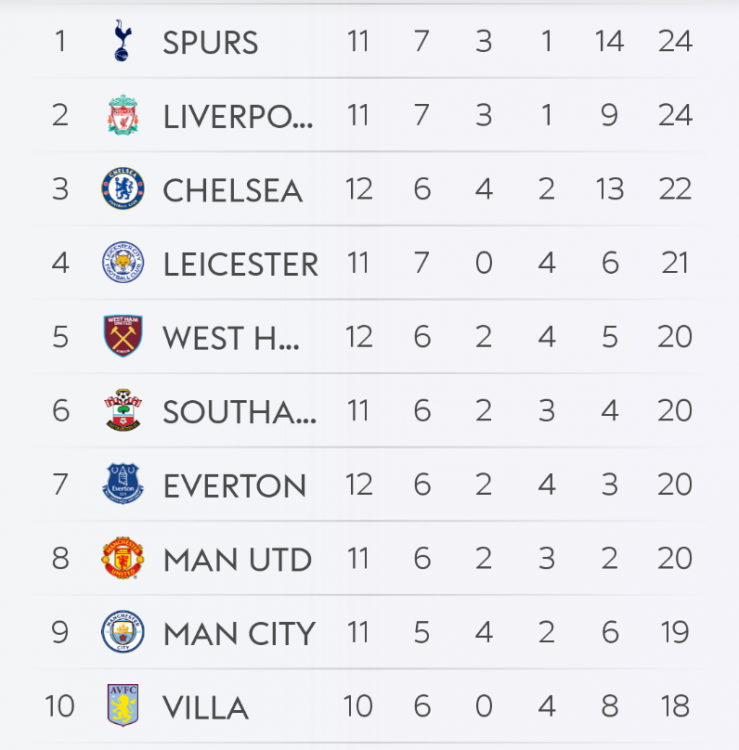Click the Aston Villa AVFC crest
This screenshot has height=750, width=739.
coord(123,706)
